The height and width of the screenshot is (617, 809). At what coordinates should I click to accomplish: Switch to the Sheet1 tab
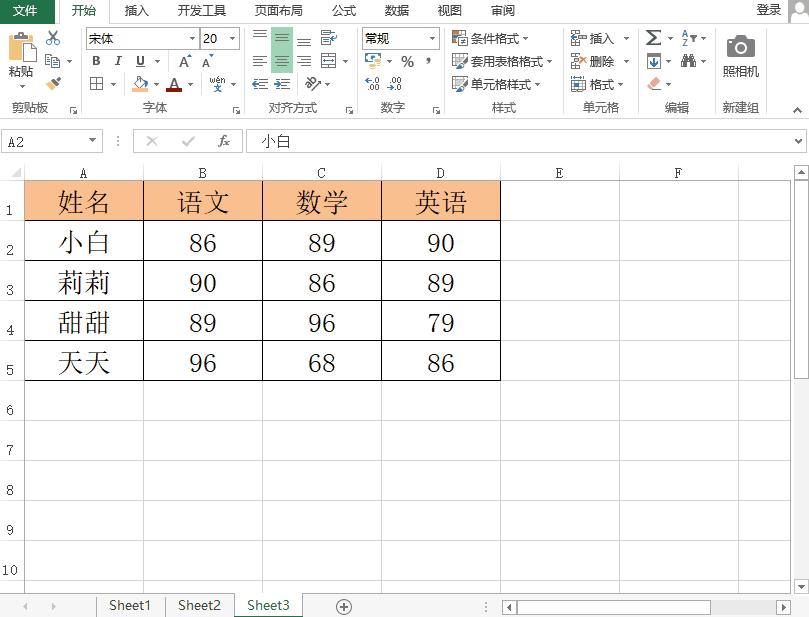click(x=129, y=605)
